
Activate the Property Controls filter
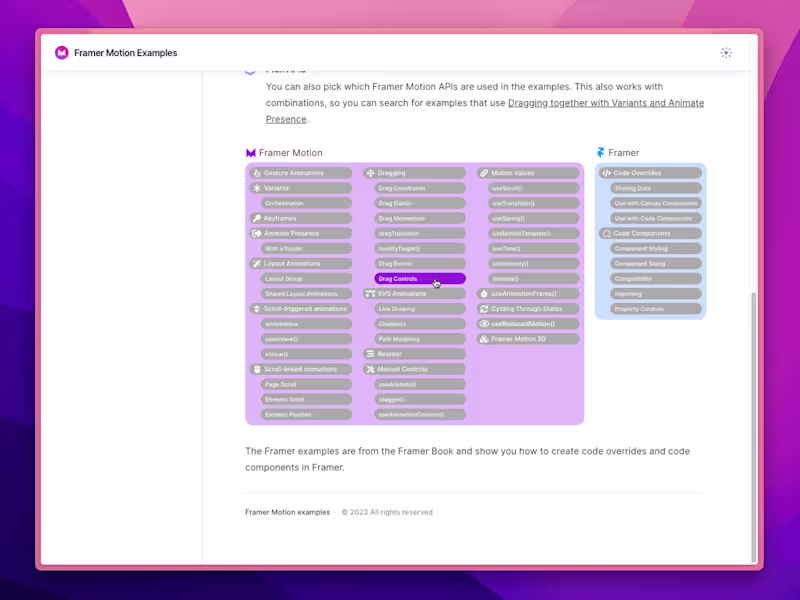(x=656, y=309)
